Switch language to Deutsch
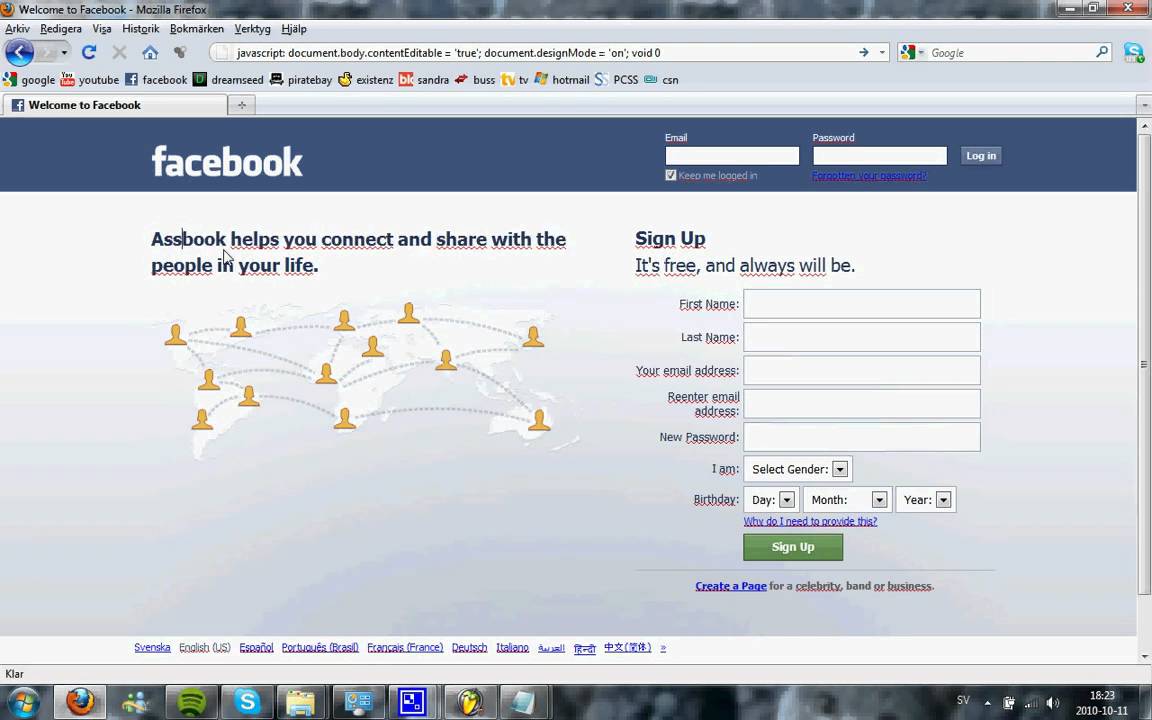This screenshot has height=720, width=1152. (469, 647)
